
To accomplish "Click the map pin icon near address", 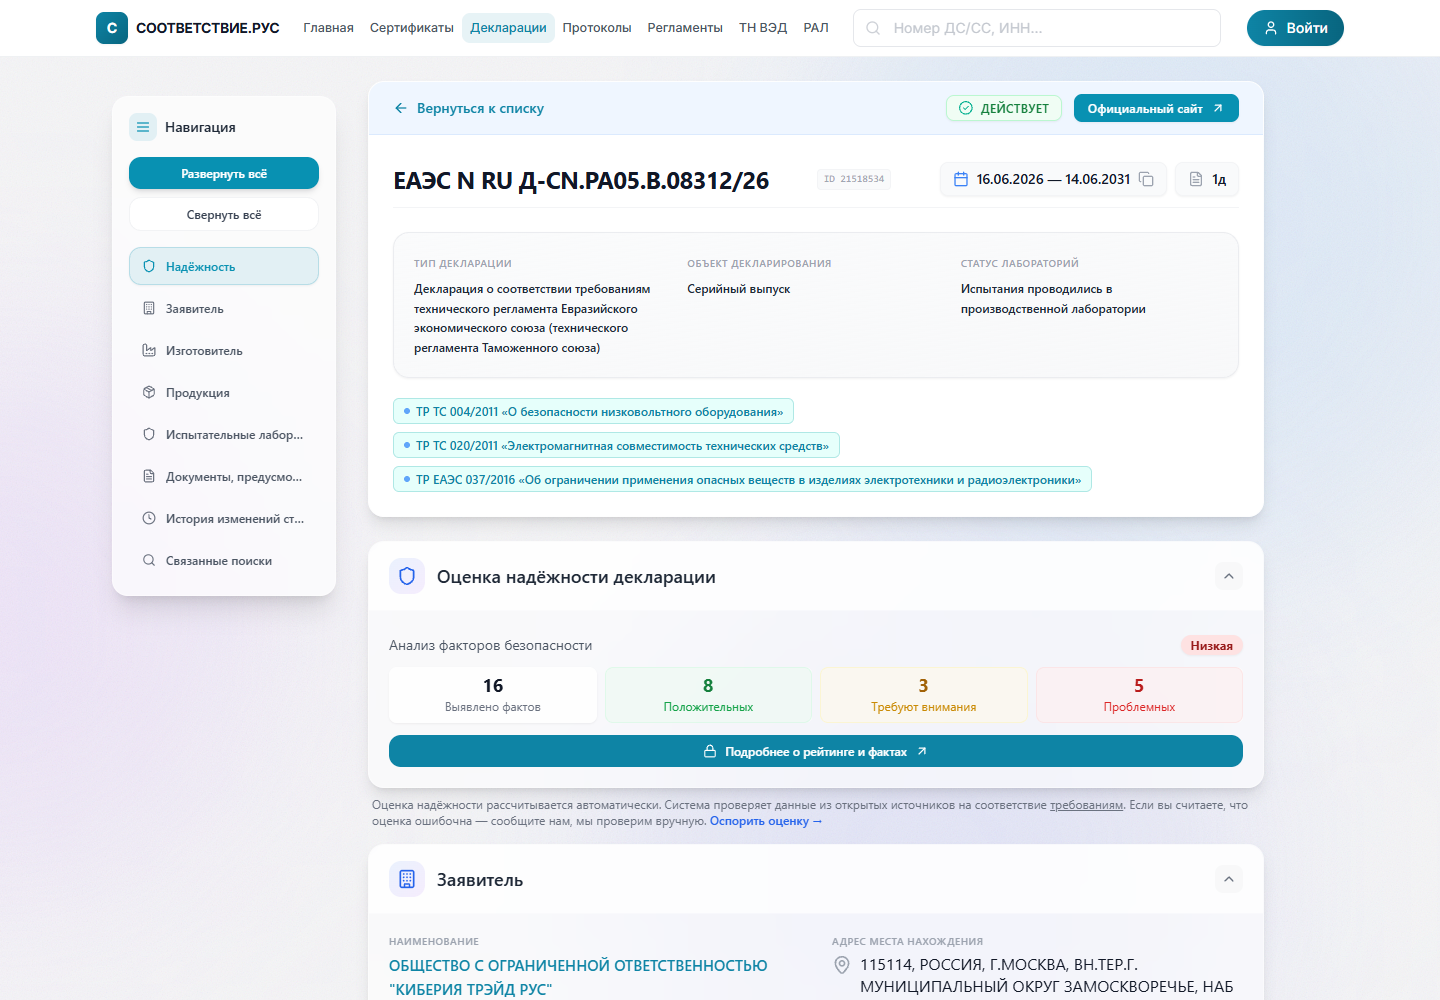I will coord(842,965).
